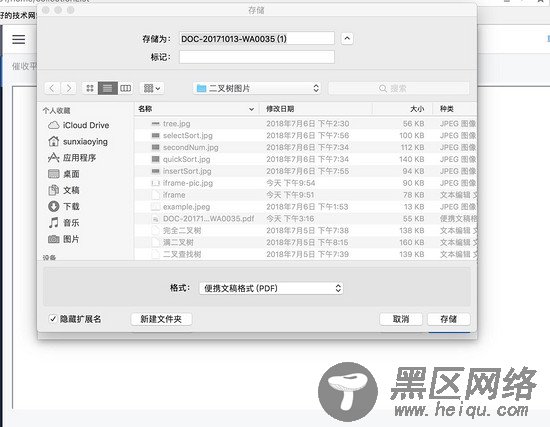Click the 标记 tags field
This screenshot has width=550, height=427.
point(257,57)
